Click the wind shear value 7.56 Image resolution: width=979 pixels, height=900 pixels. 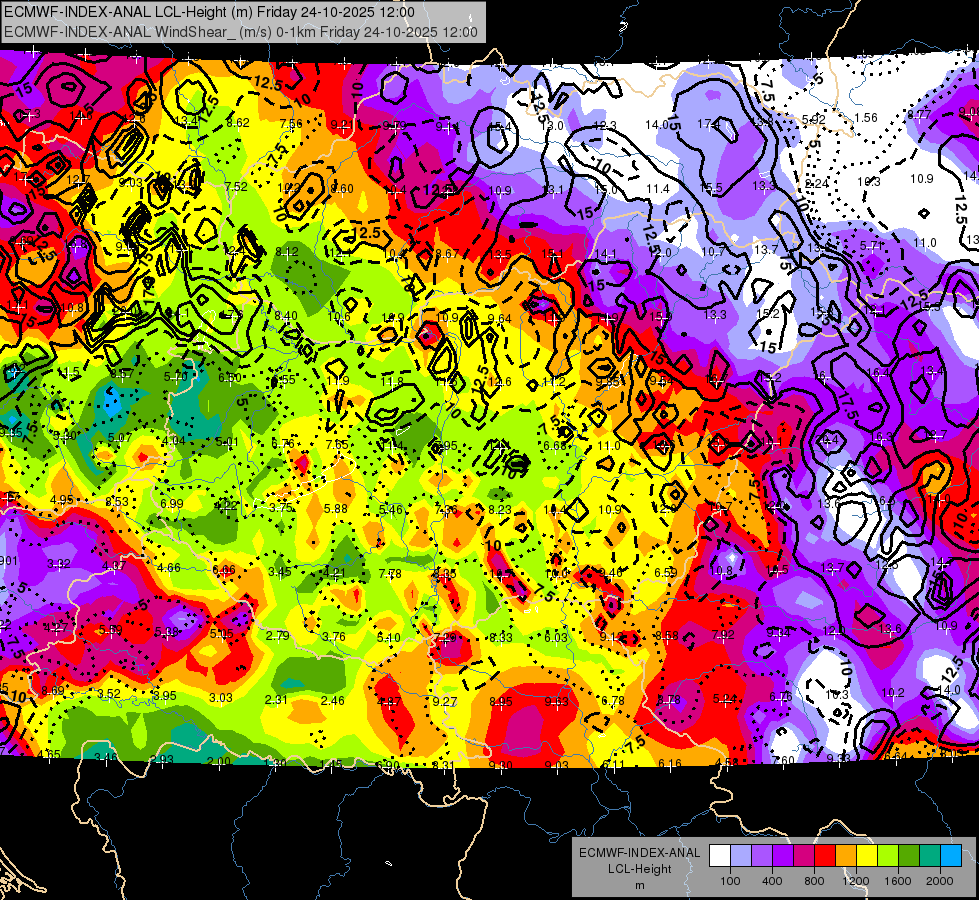pyautogui.click(x=291, y=124)
